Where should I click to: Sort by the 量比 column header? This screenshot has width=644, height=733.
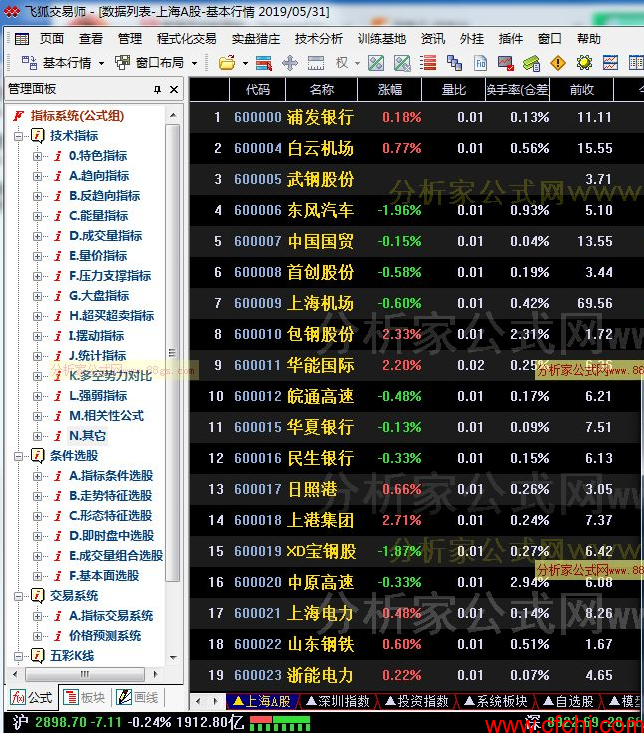454,90
